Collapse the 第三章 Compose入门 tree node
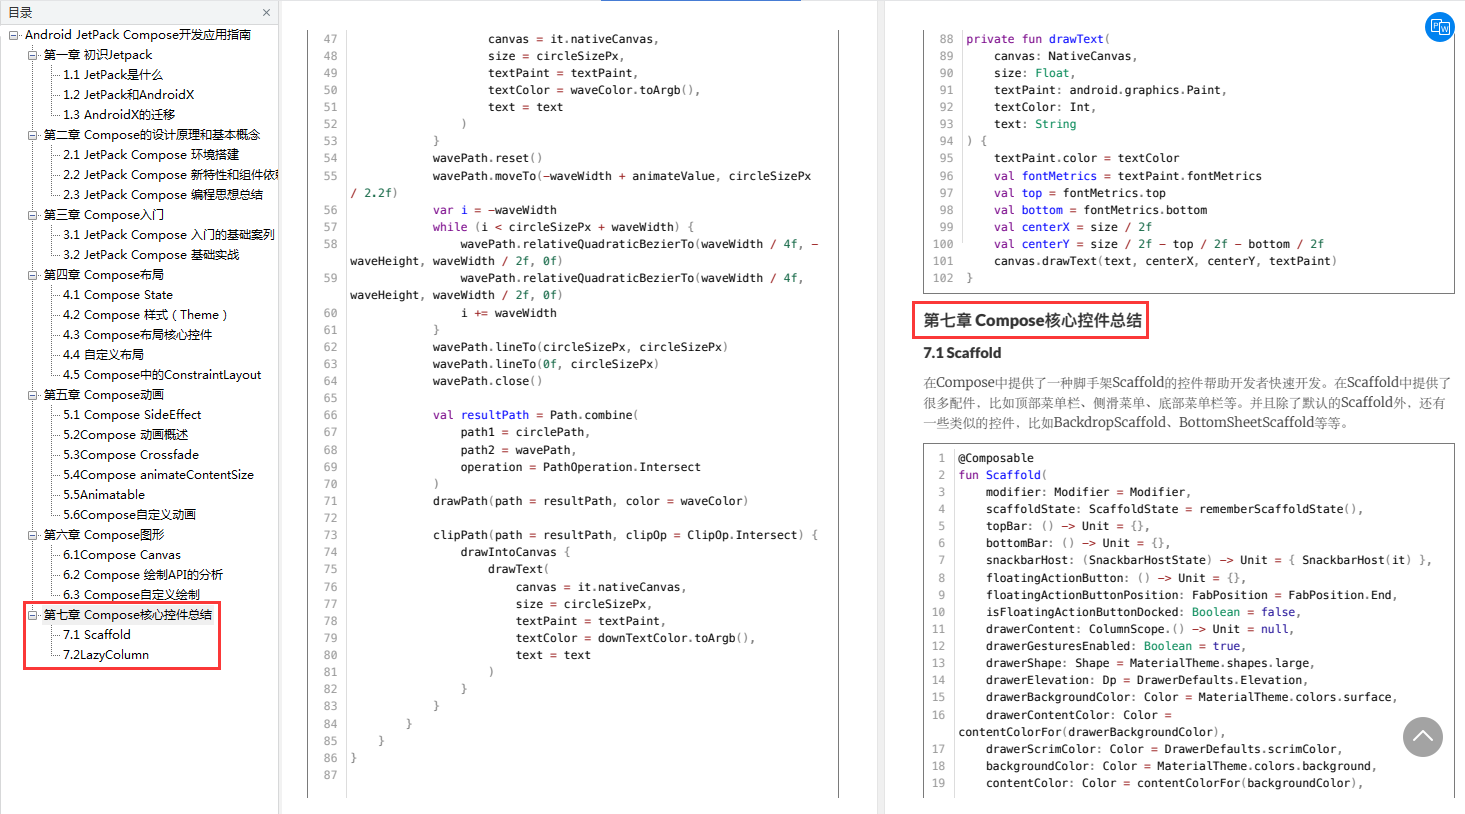Screen dimensions: 1465x814 pos(33,215)
